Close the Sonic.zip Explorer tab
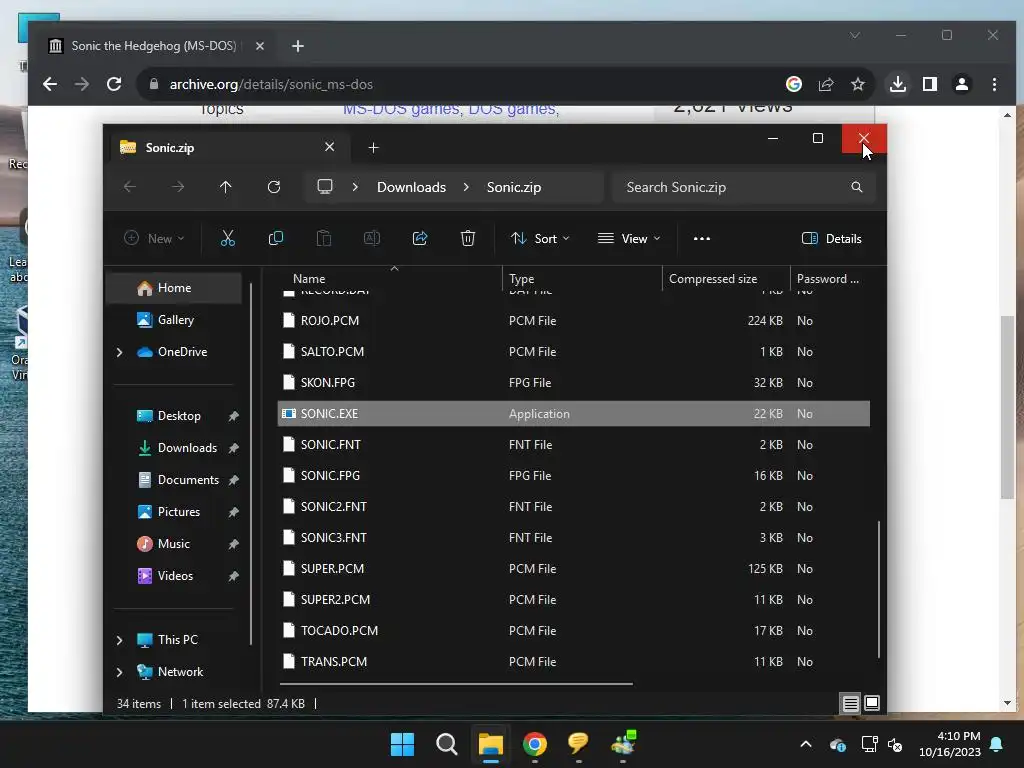1024x768 pixels. 329,147
